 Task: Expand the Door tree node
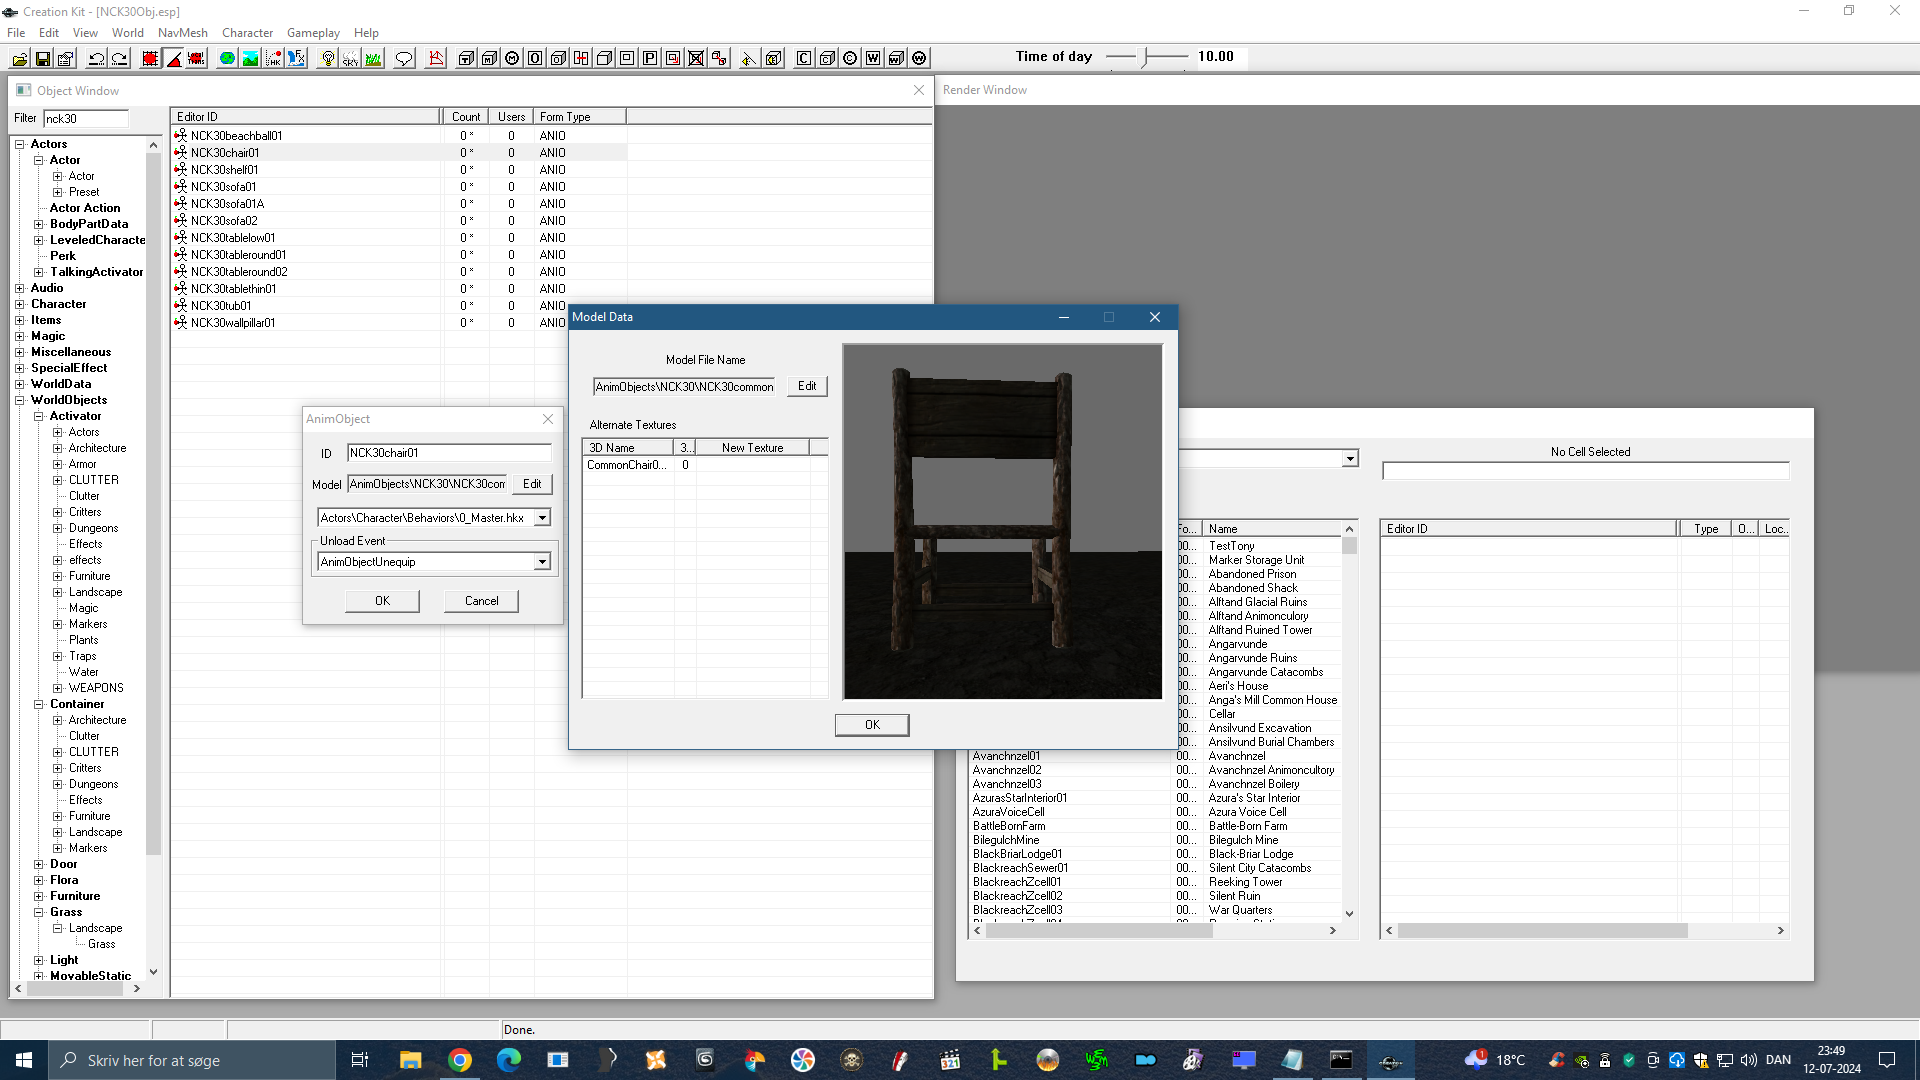point(38,864)
